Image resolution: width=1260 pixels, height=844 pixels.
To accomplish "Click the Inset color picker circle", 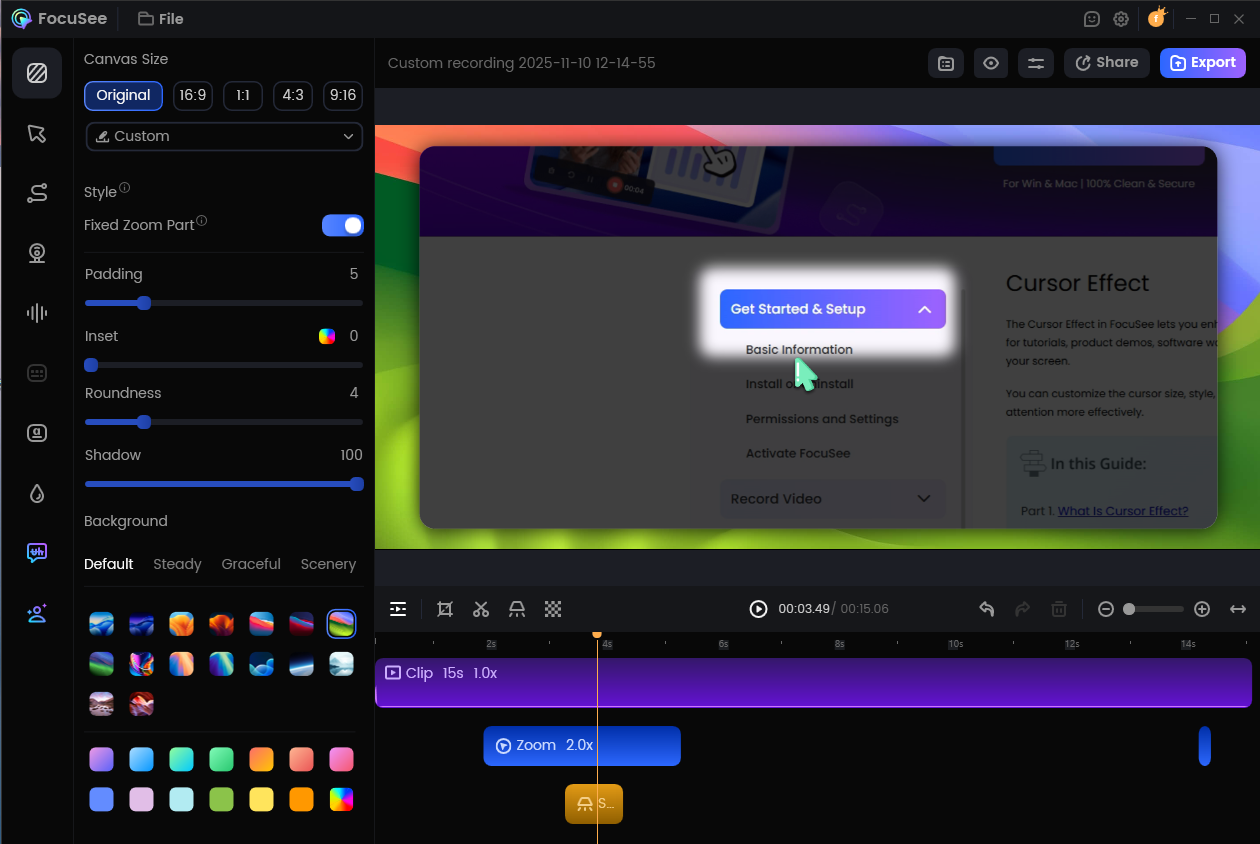I will [327, 336].
